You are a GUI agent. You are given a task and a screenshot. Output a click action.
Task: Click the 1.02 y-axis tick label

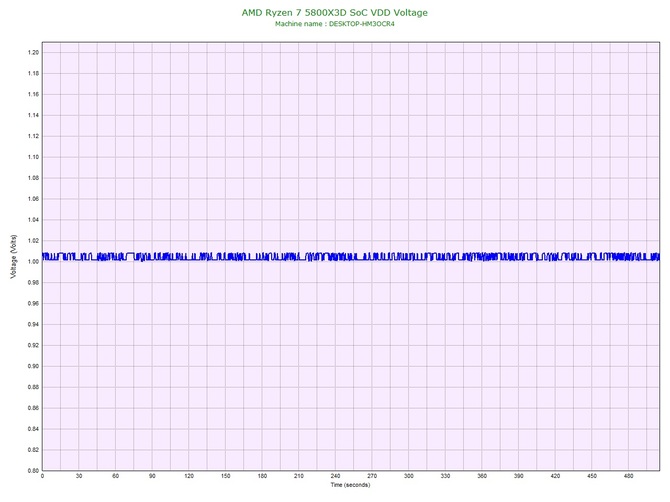pyautogui.click(x=33, y=241)
